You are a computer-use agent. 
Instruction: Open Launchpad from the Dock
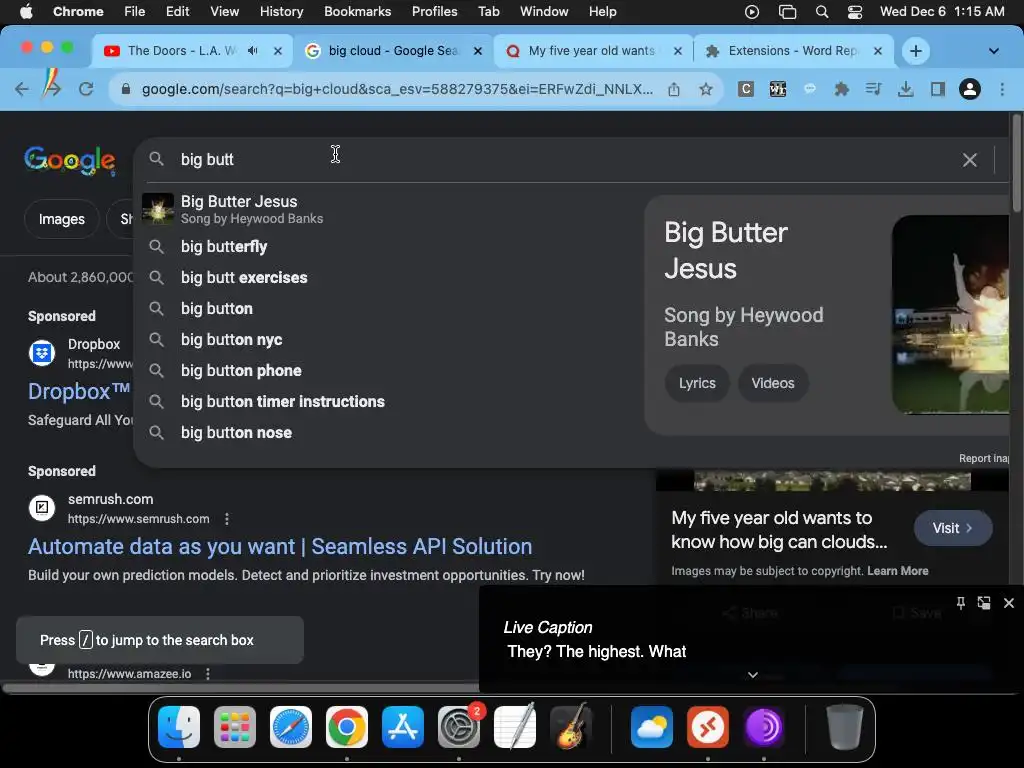(234, 727)
